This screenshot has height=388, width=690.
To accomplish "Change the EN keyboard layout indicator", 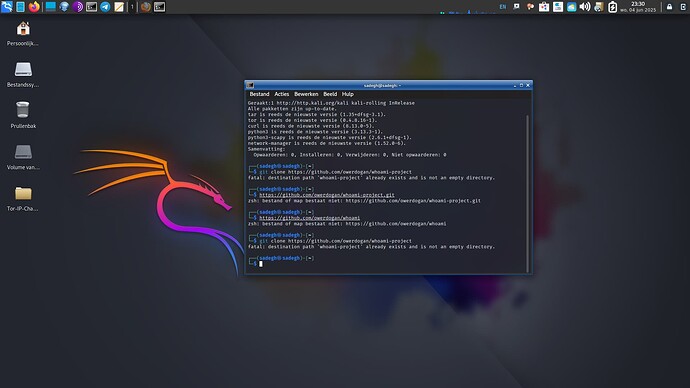I will 503,7.
